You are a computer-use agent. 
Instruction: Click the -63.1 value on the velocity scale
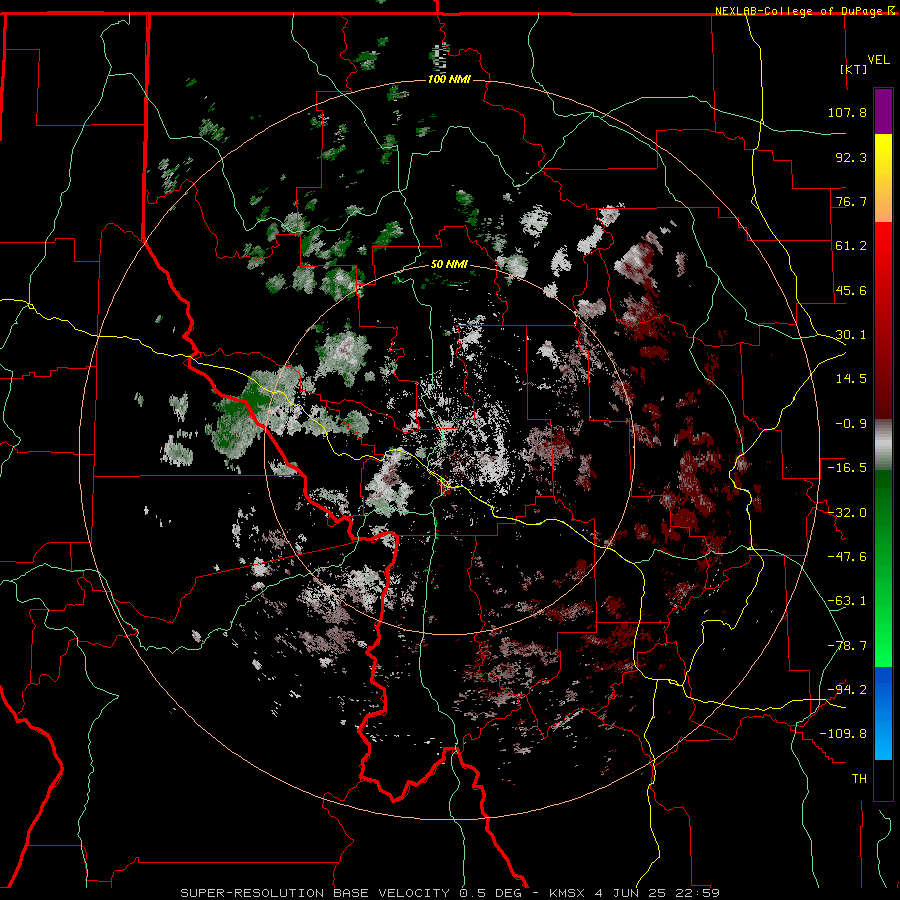click(847, 601)
